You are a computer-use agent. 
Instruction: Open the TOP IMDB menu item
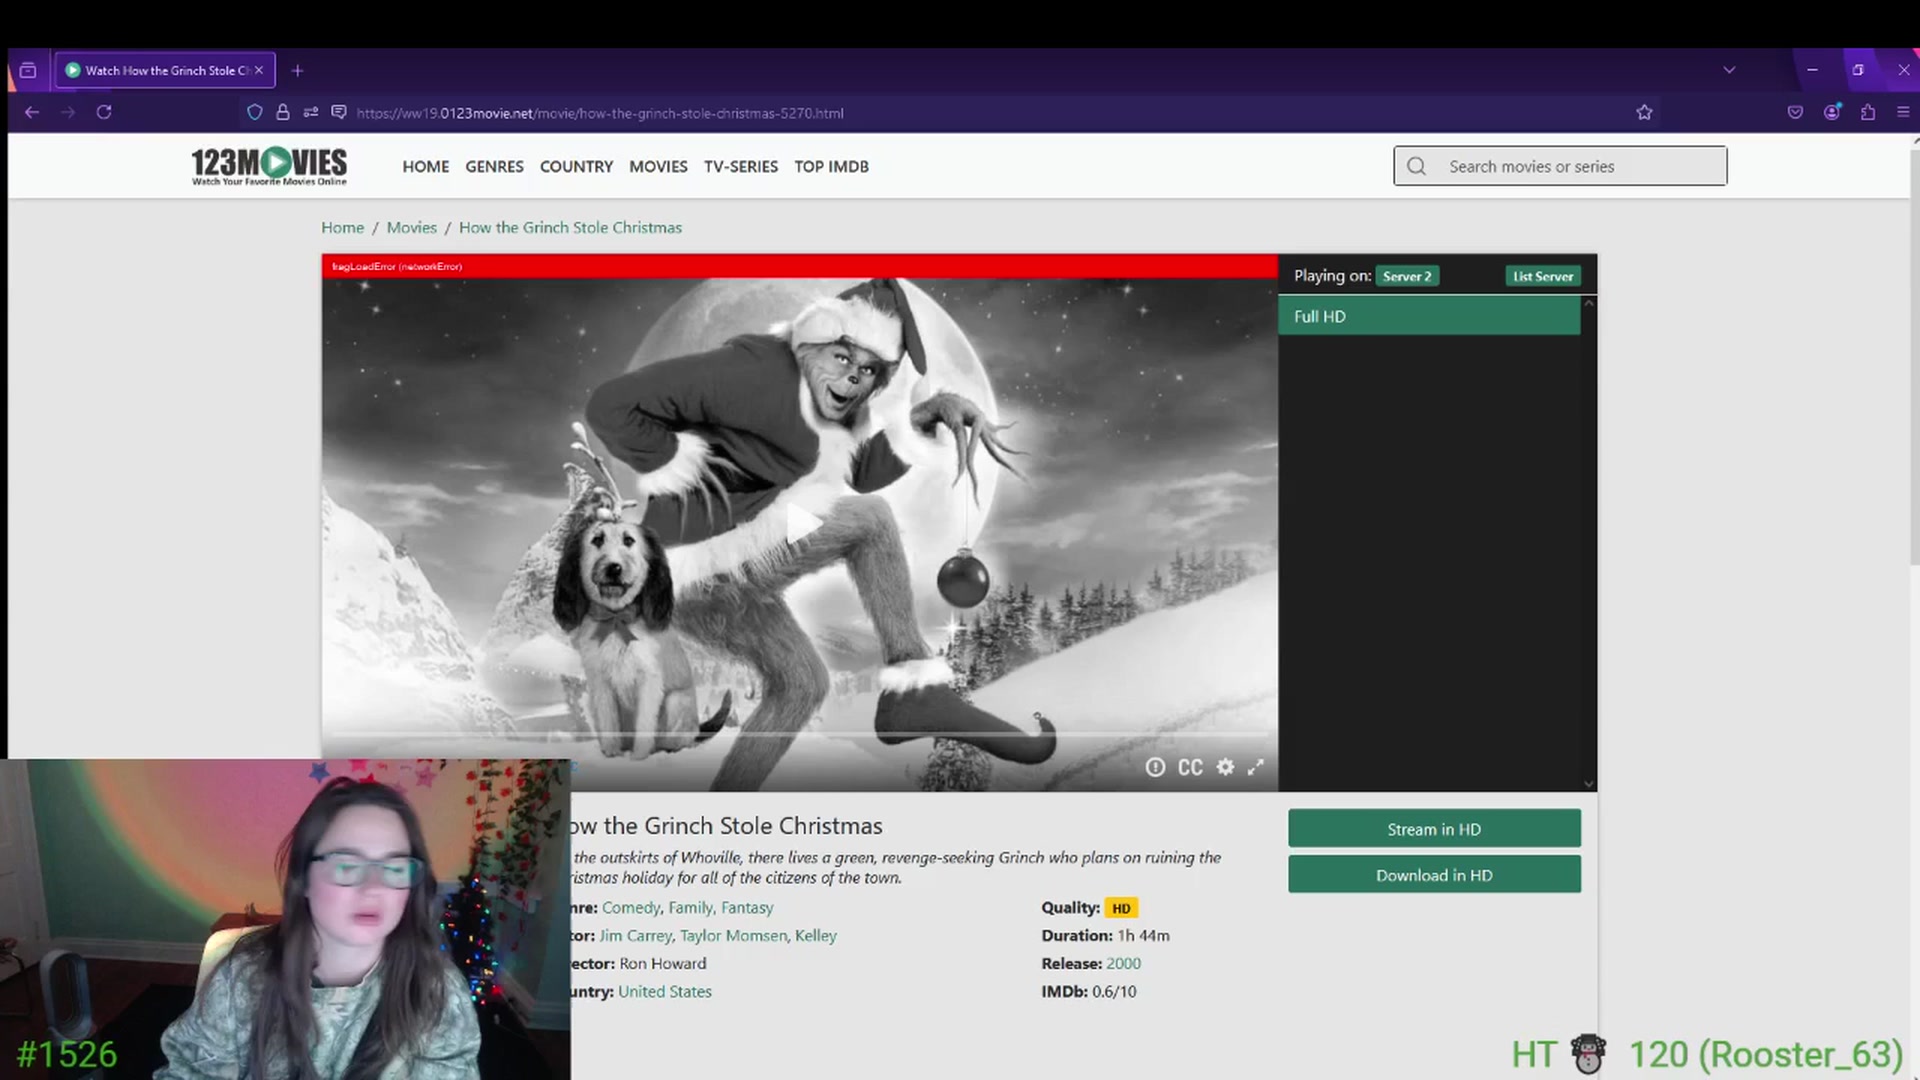[831, 166]
